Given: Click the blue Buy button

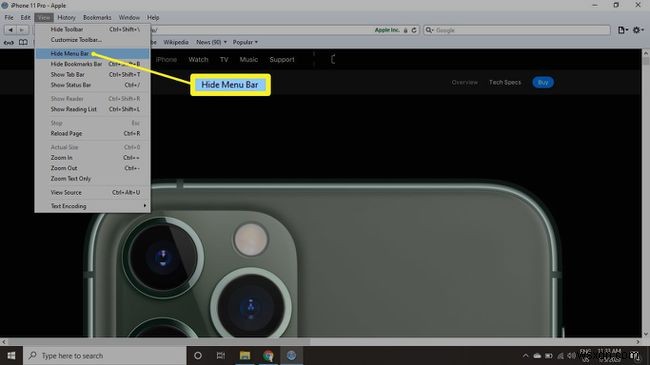Looking at the screenshot, I should [543, 82].
